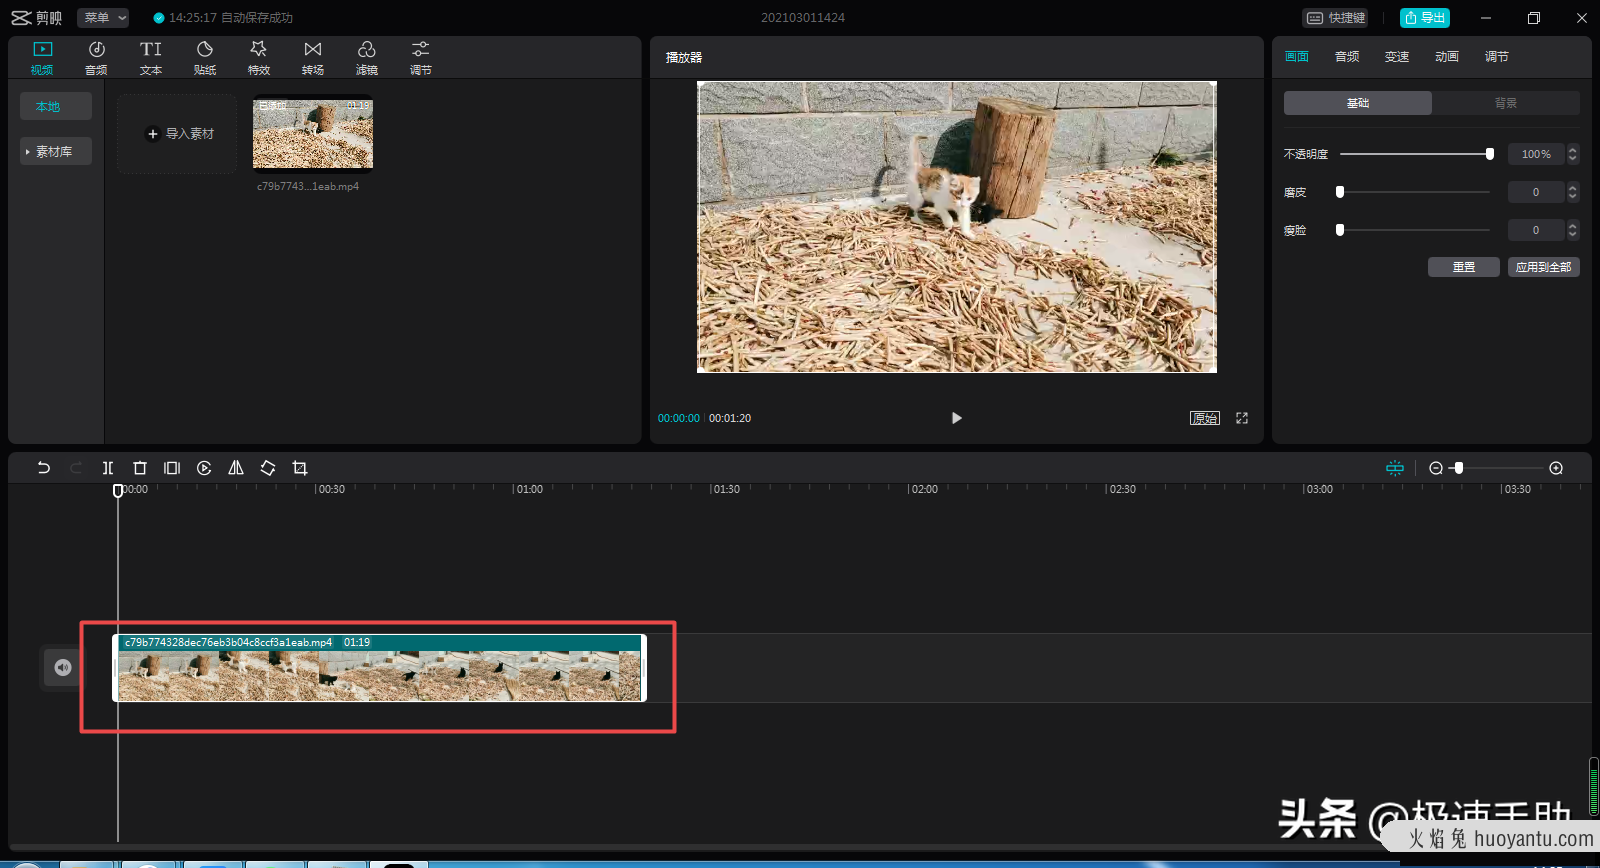Click the crop icon
1600x868 pixels.
pos(300,468)
